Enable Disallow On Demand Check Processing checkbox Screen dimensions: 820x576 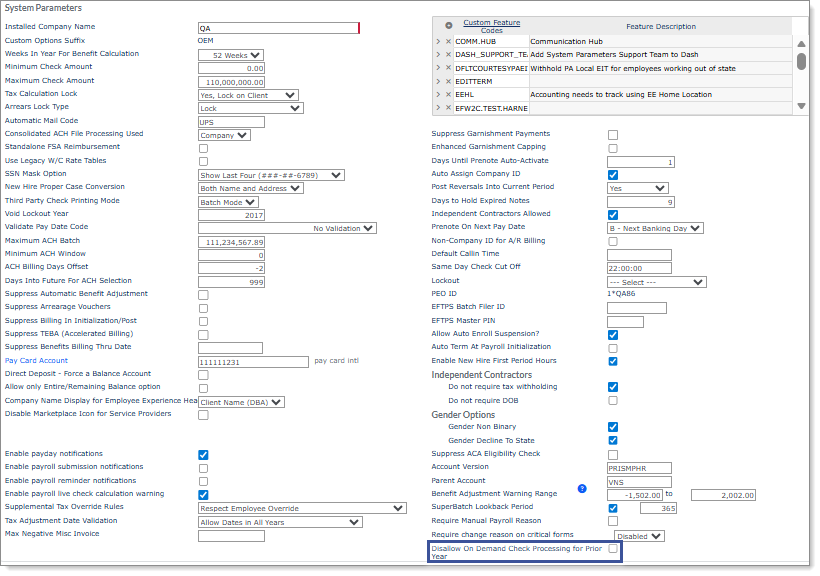pos(613,550)
